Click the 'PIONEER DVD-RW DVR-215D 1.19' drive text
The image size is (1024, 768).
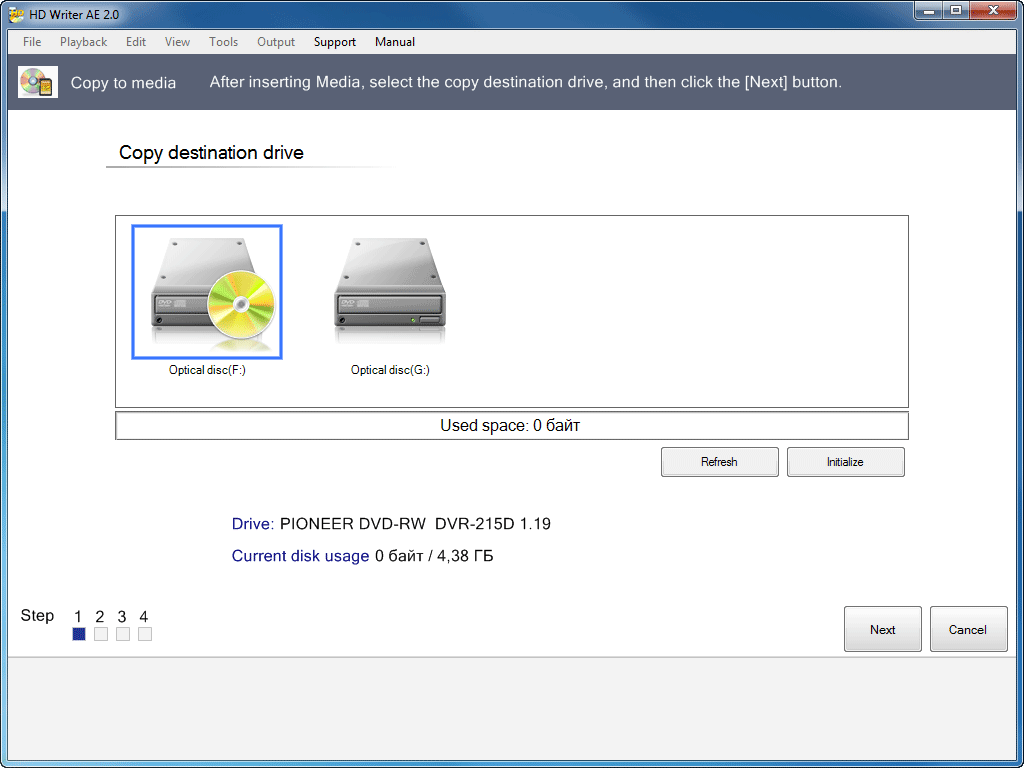(415, 524)
